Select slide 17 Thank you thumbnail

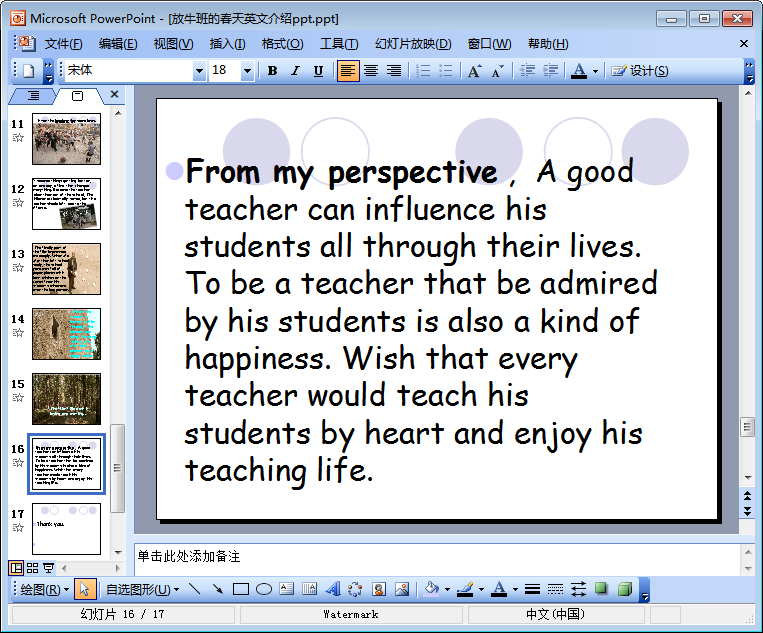coord(67,529)
